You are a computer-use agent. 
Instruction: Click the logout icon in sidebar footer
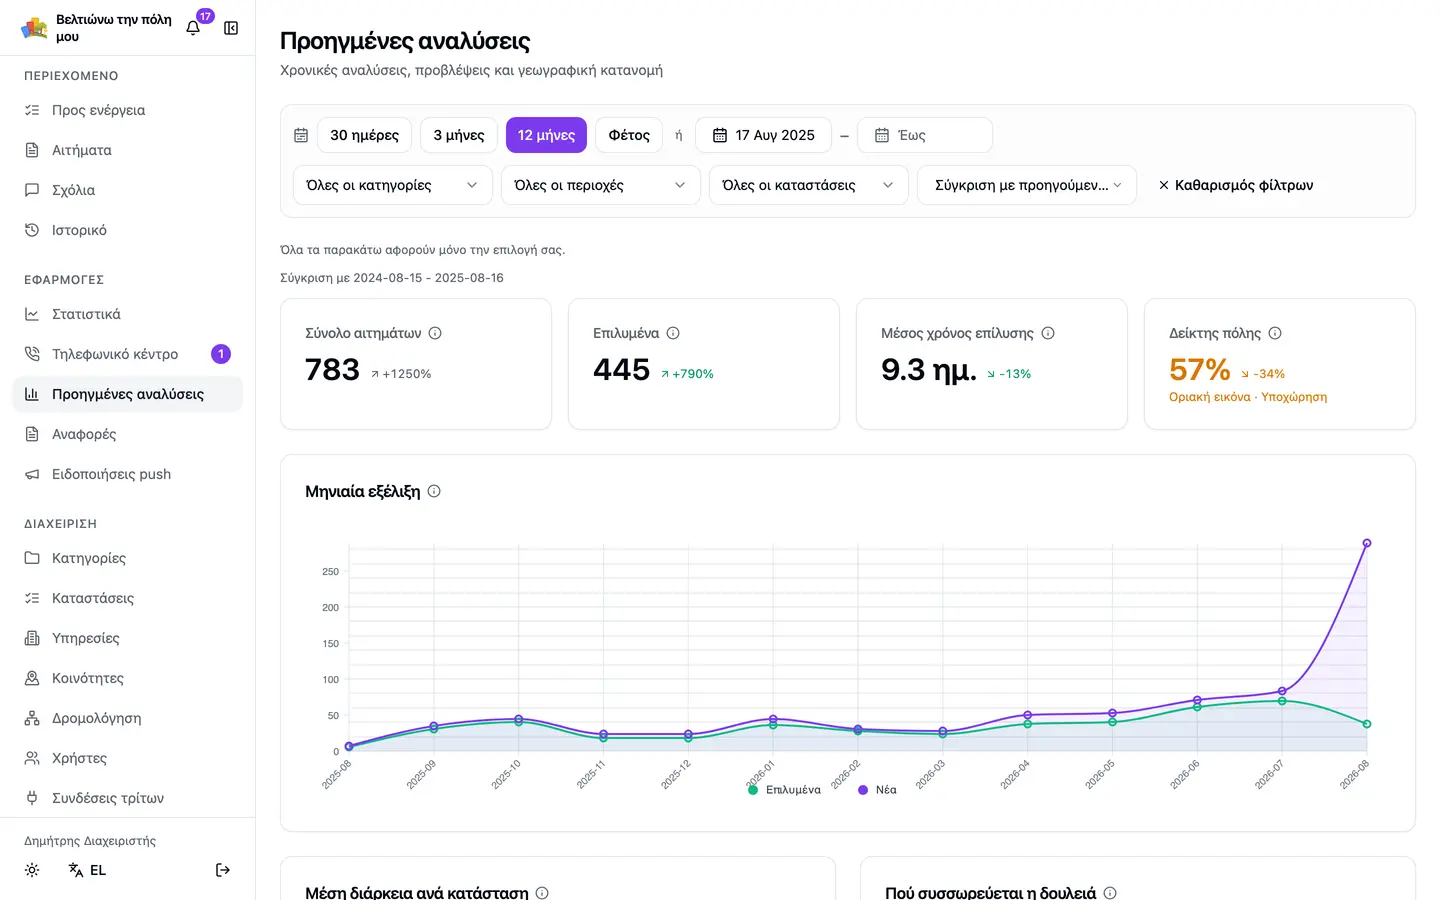point(223,870)
